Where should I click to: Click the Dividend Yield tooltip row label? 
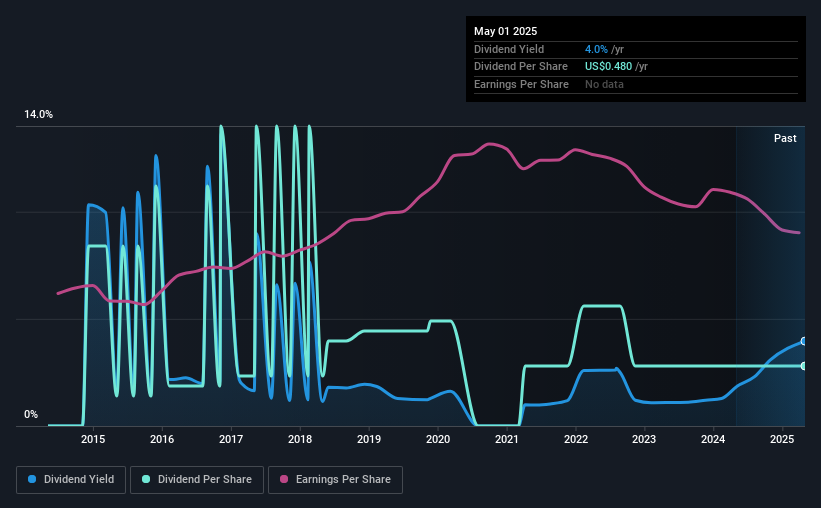click(509, 49)
